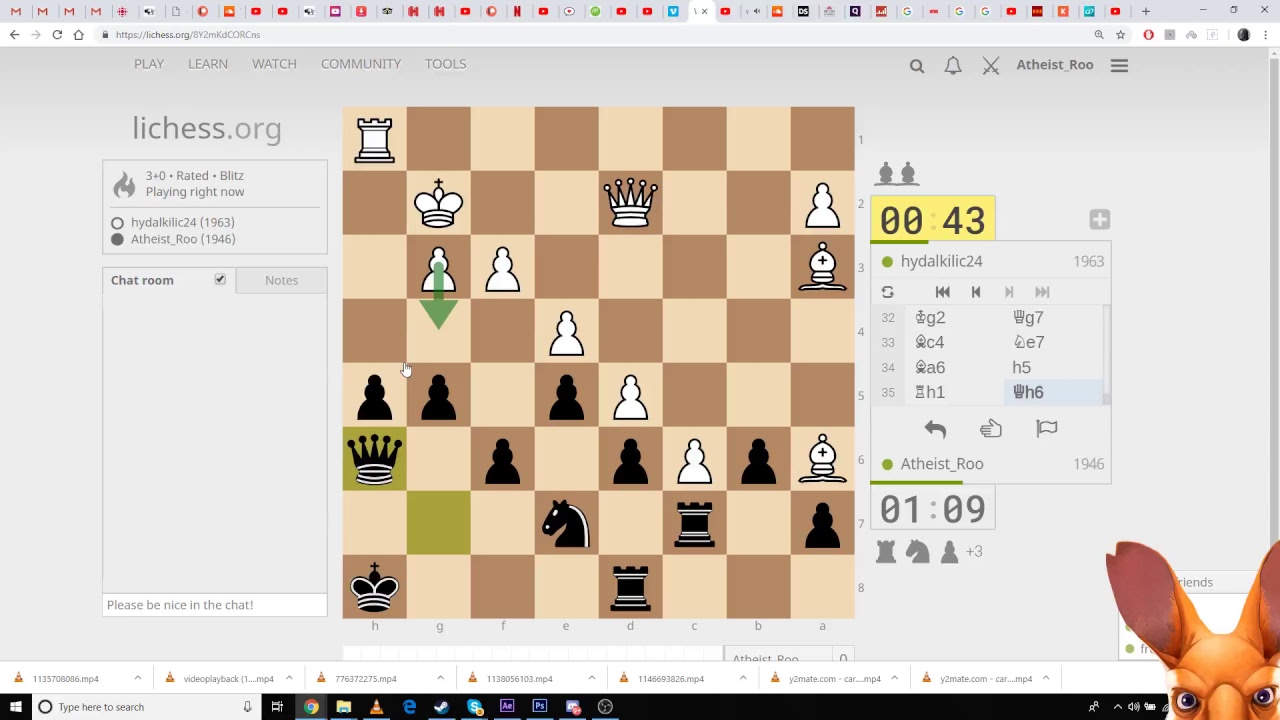This screenshot has width=1280, height=720.
Task: Switch to the Notes tab
Action: click(282, 280)
